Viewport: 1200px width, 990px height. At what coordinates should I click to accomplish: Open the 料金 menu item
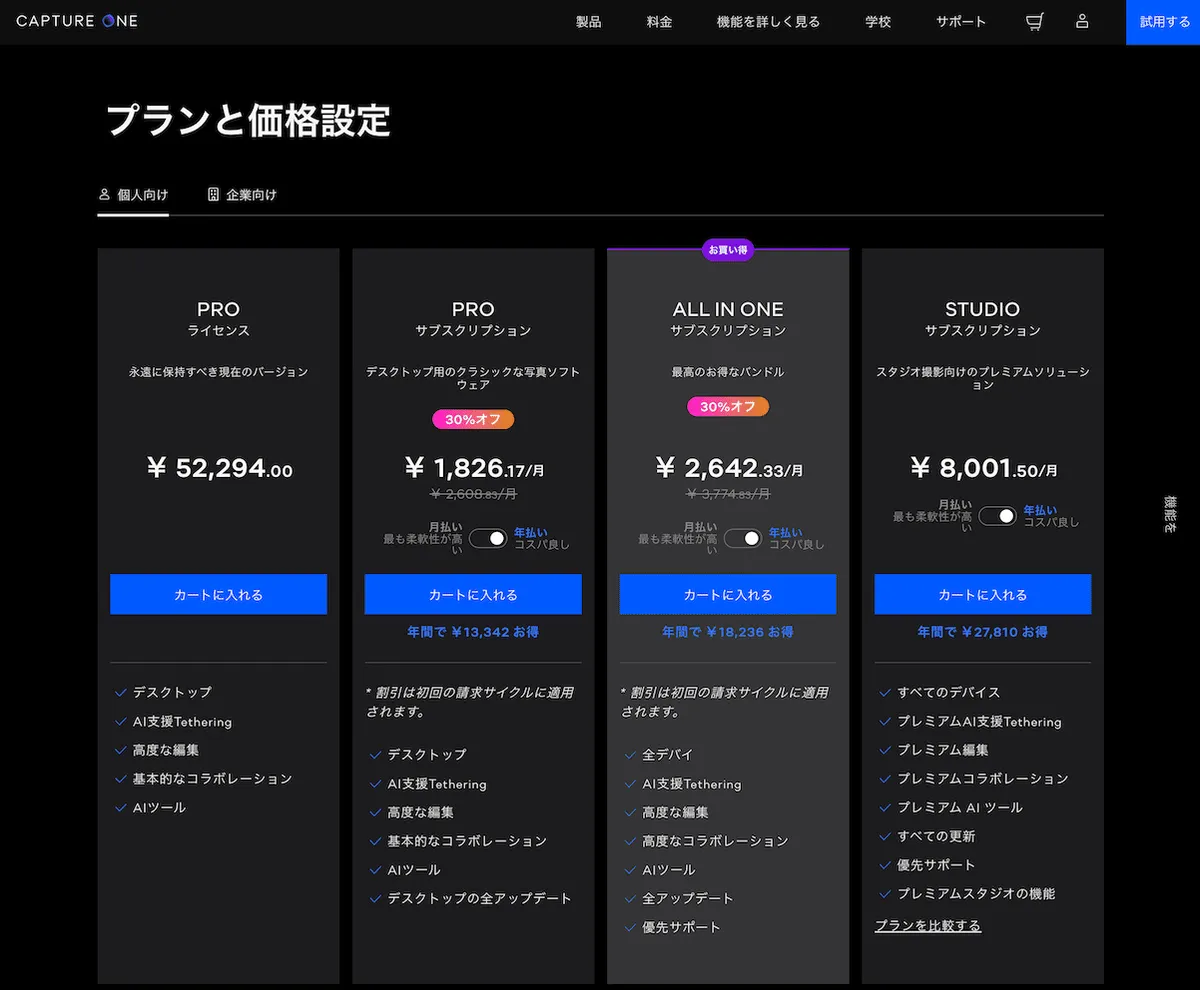(659, 22)
